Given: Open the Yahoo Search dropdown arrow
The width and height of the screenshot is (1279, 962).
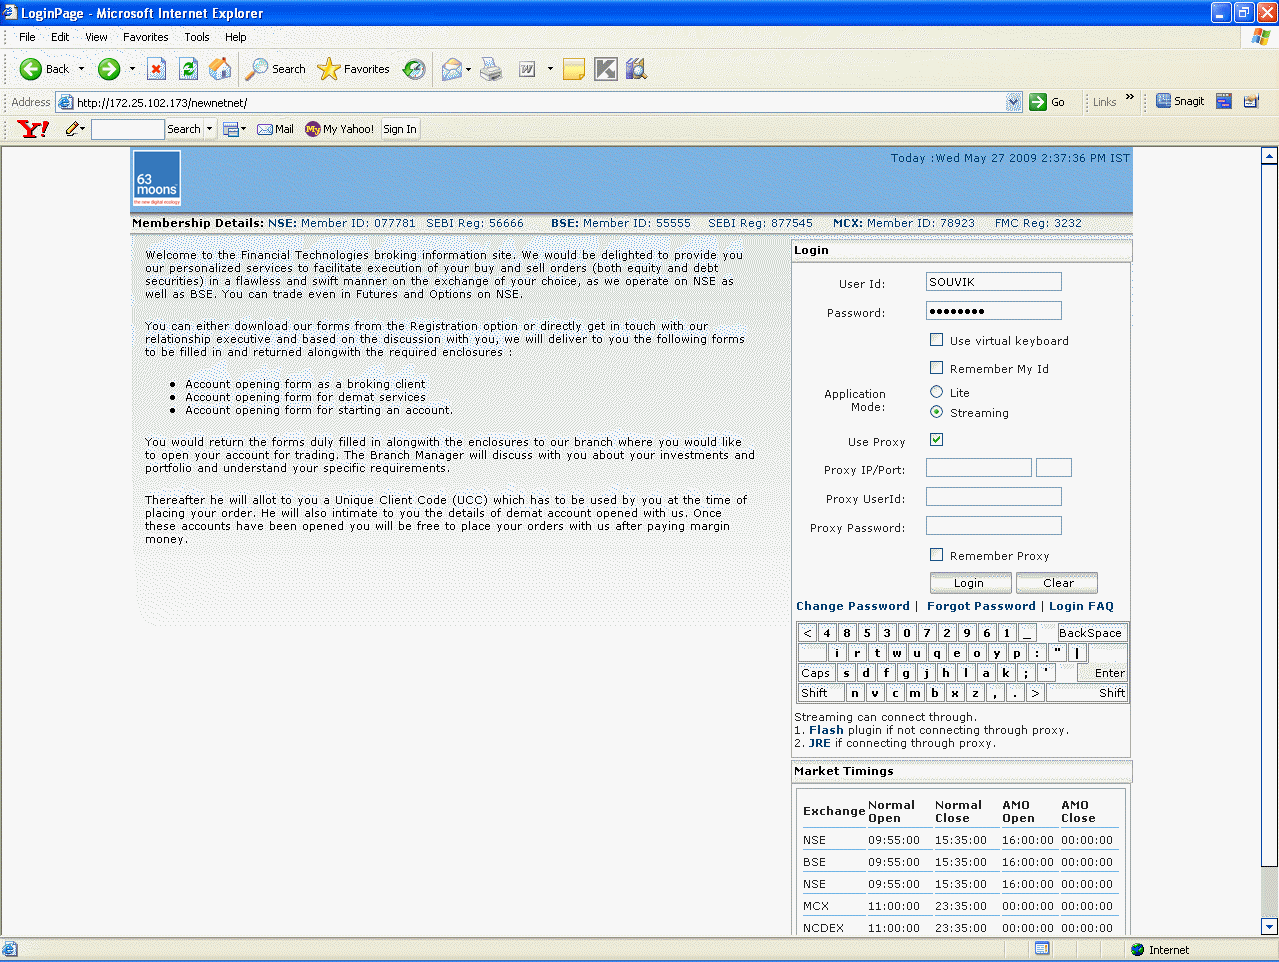Looking at the screenshot, I should pos(209,129).
